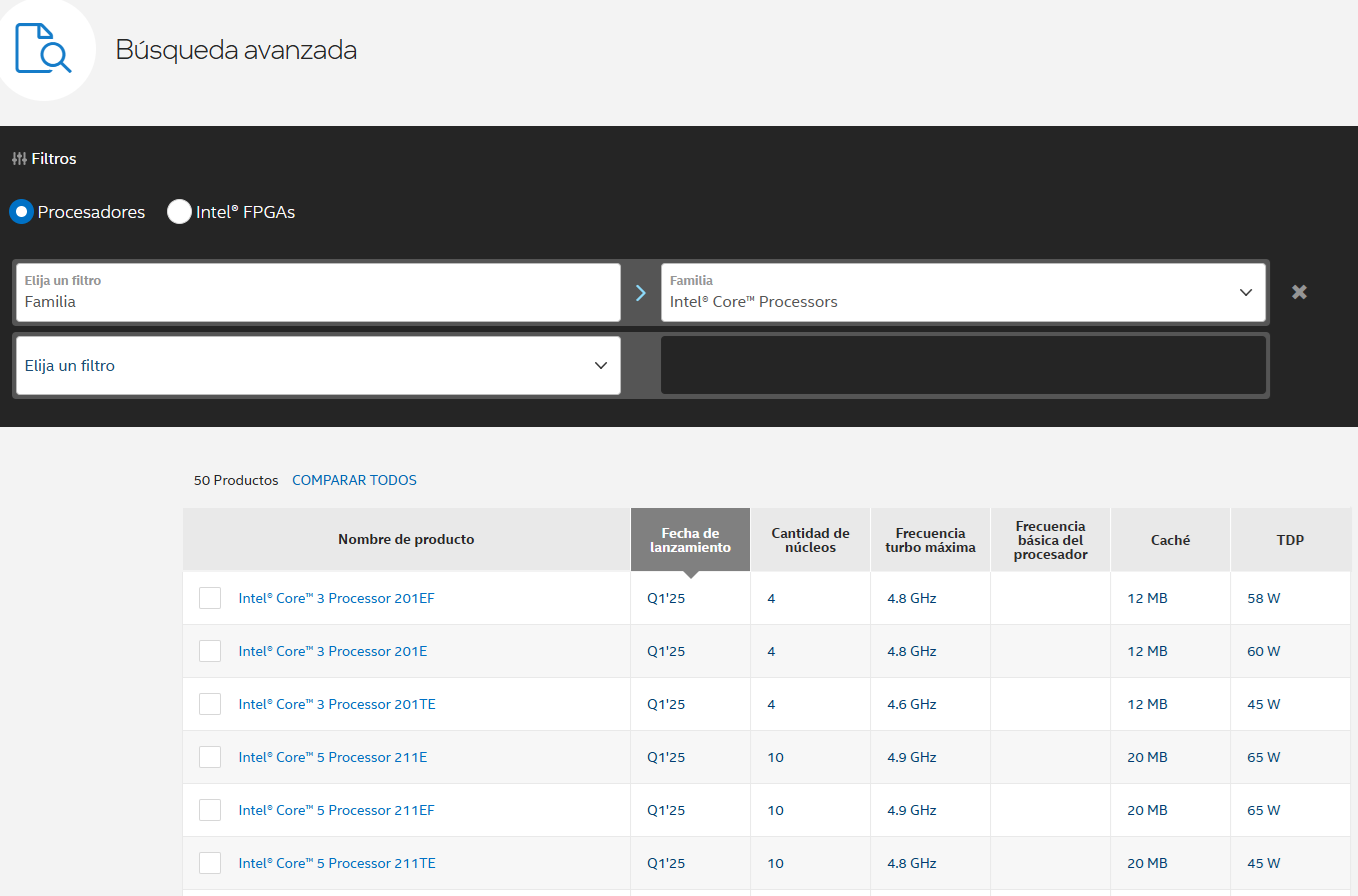This screenshot has width=1358, height=896.
Task: Click the advanced search document magnifier icon
Action: tap(44, 46)
